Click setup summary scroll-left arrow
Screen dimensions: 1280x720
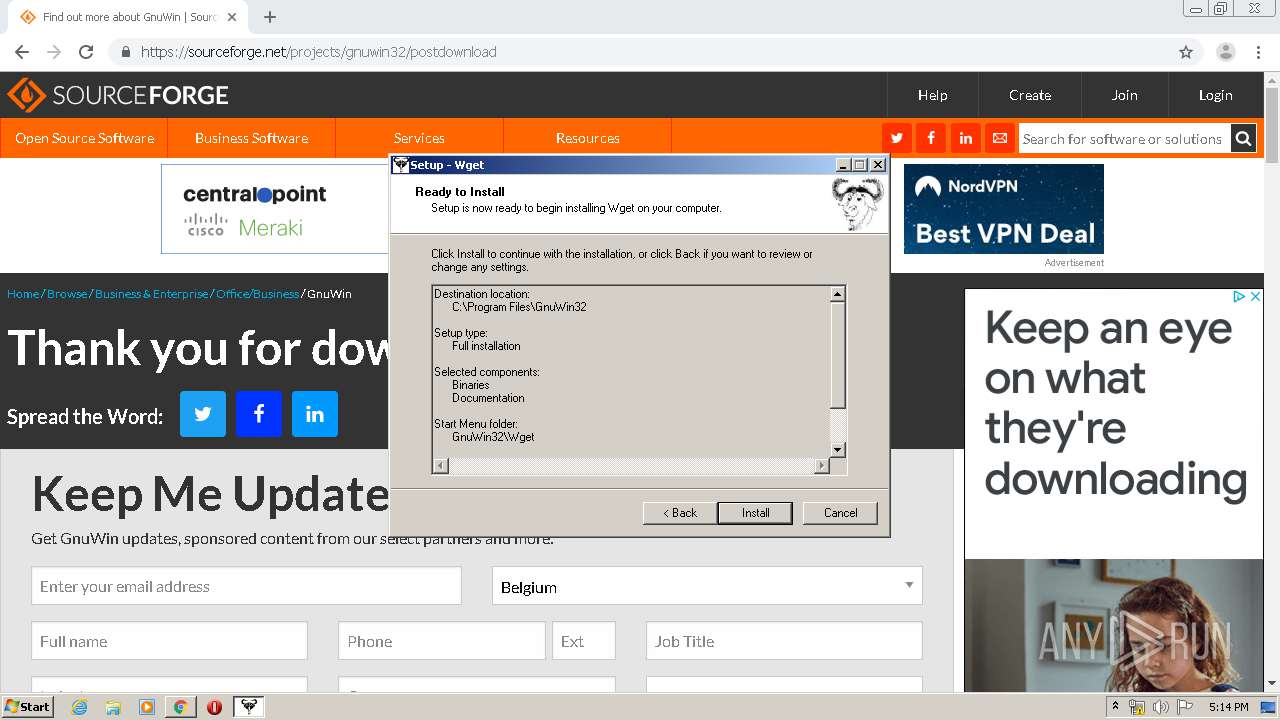tap(440, 466)
